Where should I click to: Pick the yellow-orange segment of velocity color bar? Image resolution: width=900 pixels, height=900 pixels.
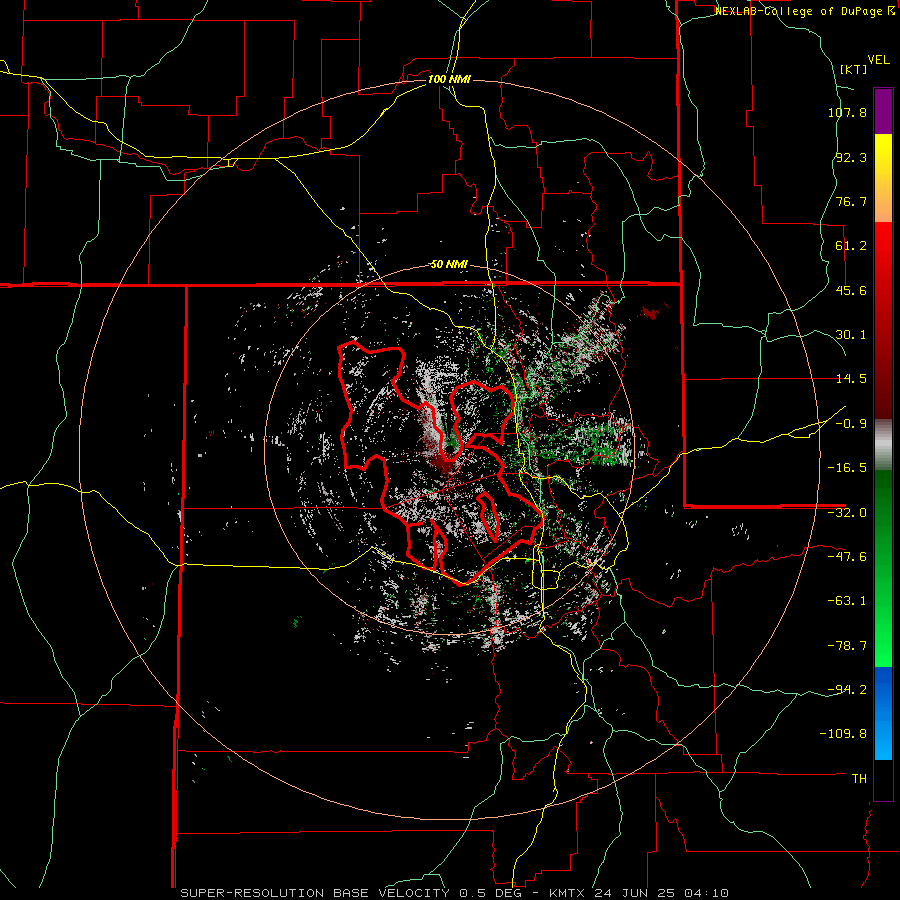click(883, 178)
